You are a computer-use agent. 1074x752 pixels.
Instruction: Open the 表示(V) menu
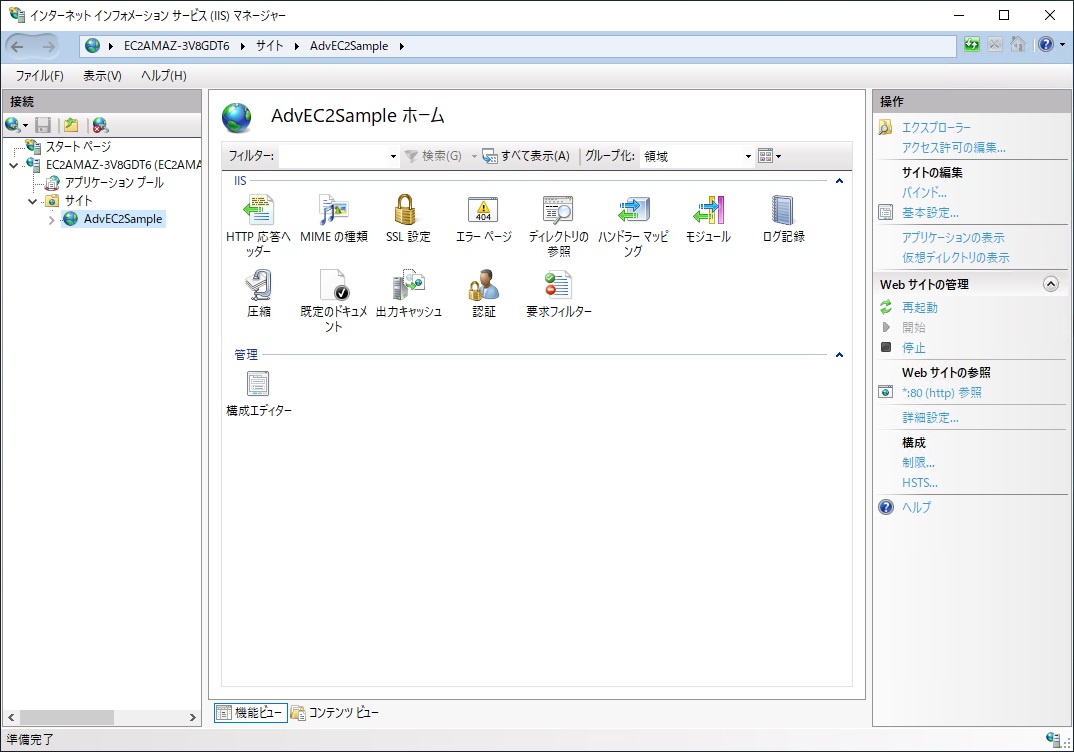point(102,75)
